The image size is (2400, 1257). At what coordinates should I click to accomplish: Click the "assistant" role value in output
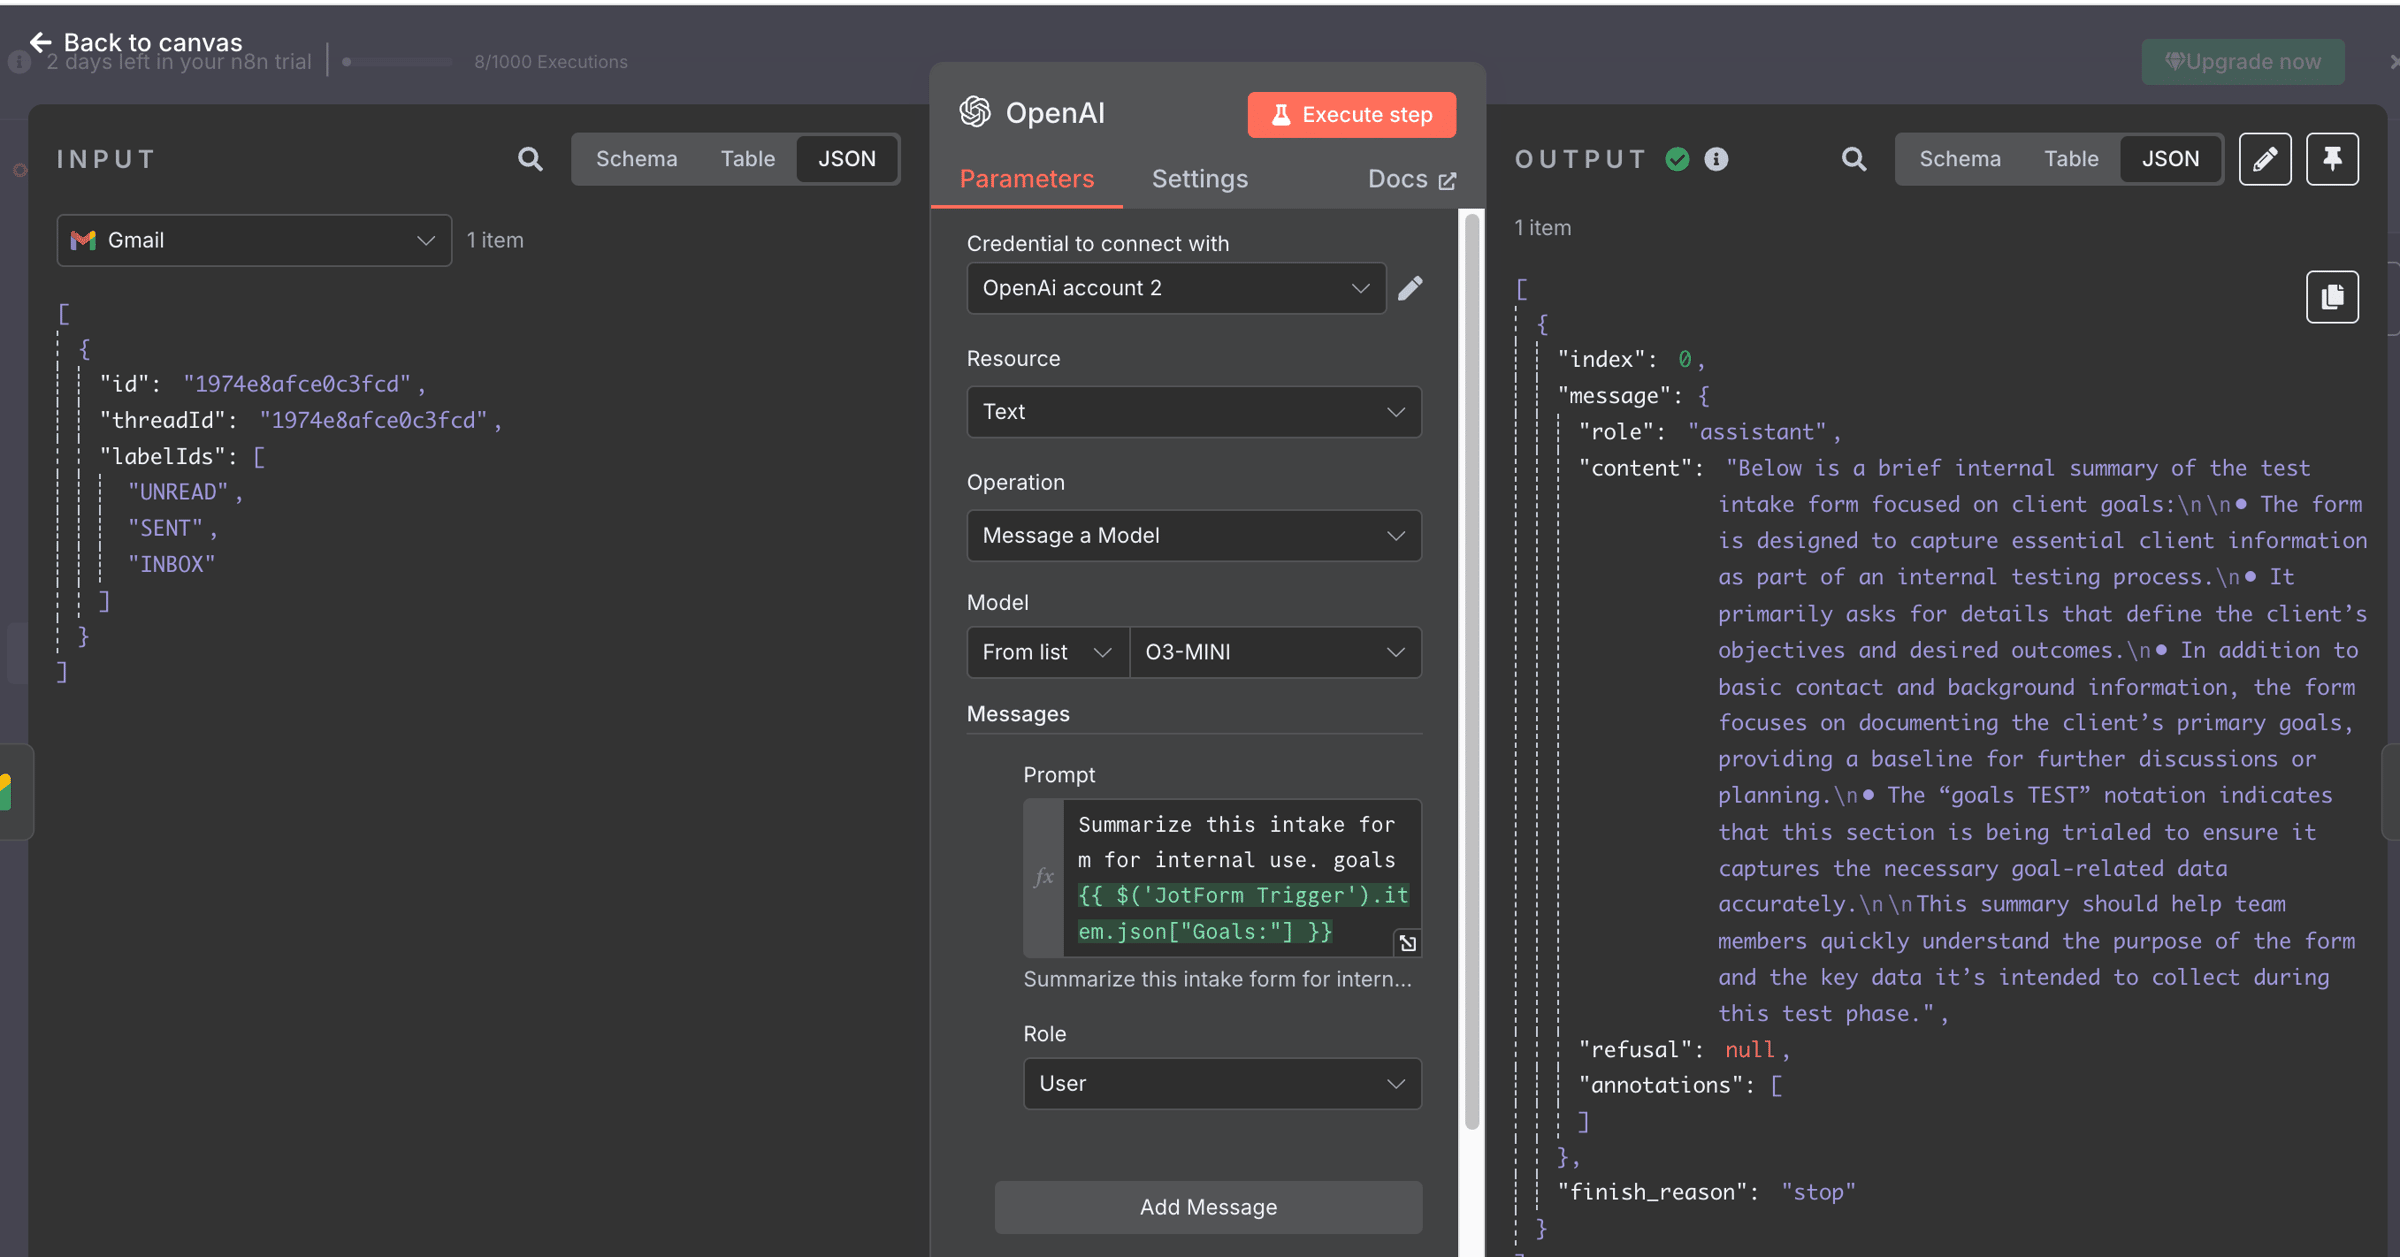click(x=1758, y=432)
